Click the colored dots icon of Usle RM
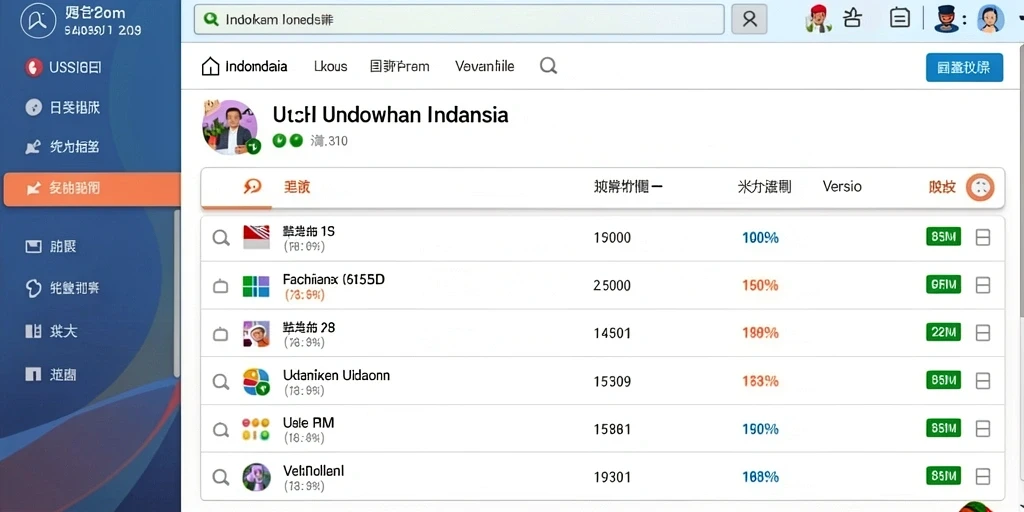This screenshot has width=1024, height=512. (255, 428)
